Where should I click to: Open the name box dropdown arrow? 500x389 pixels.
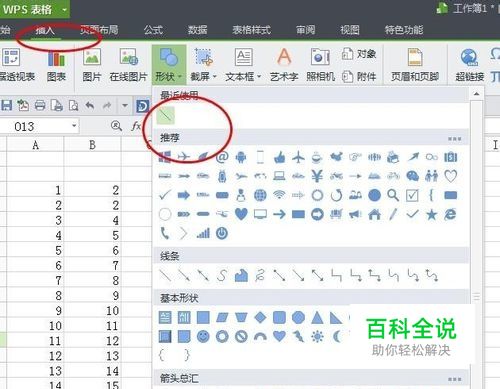tap(74, 126)
